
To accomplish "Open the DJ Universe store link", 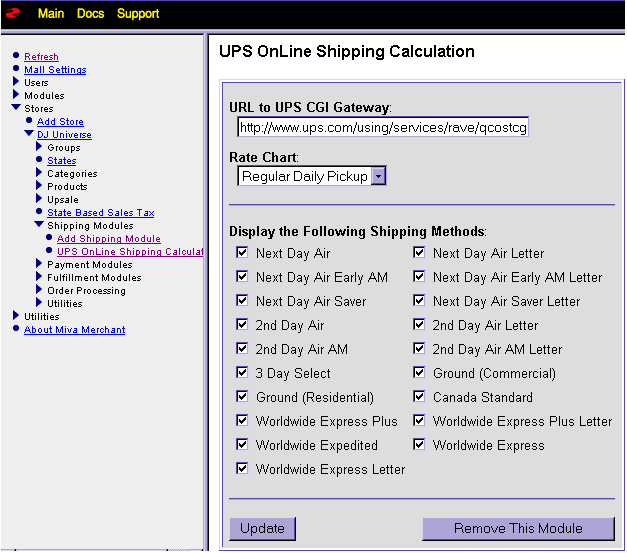I will pyautogui.click(x=64, y=135).
